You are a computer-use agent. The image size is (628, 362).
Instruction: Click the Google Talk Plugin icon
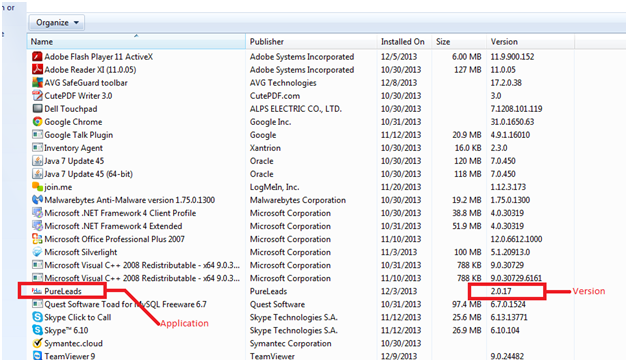37,135
